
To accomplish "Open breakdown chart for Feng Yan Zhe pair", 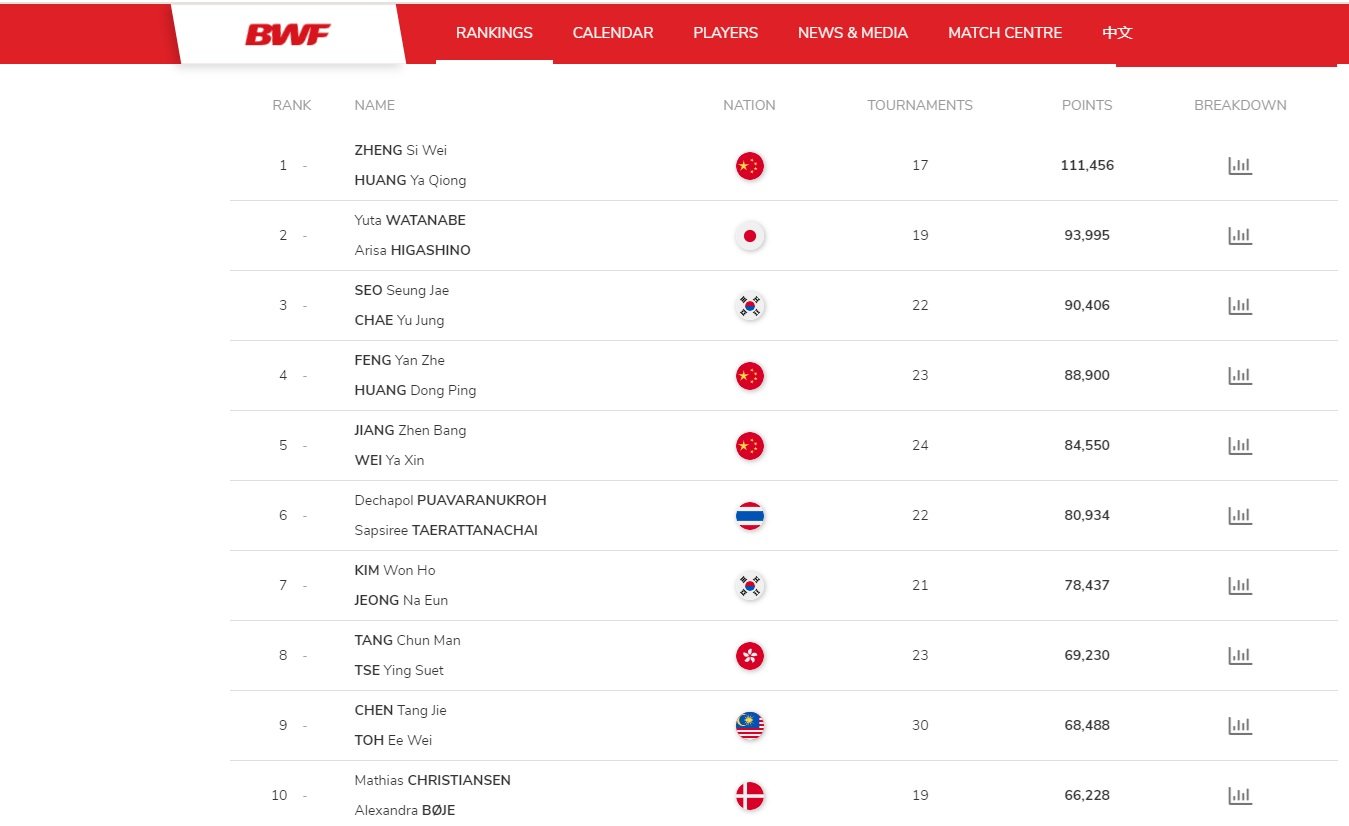I will (x=1240, y=376).
